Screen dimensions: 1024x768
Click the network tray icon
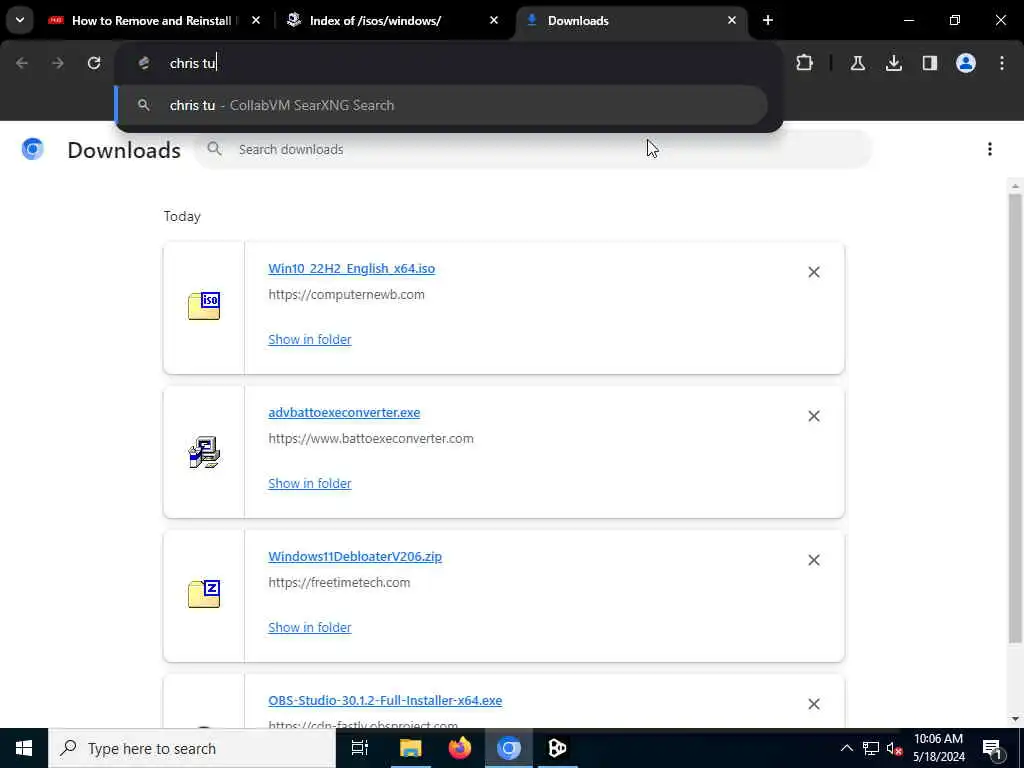(x=870, y=748)
